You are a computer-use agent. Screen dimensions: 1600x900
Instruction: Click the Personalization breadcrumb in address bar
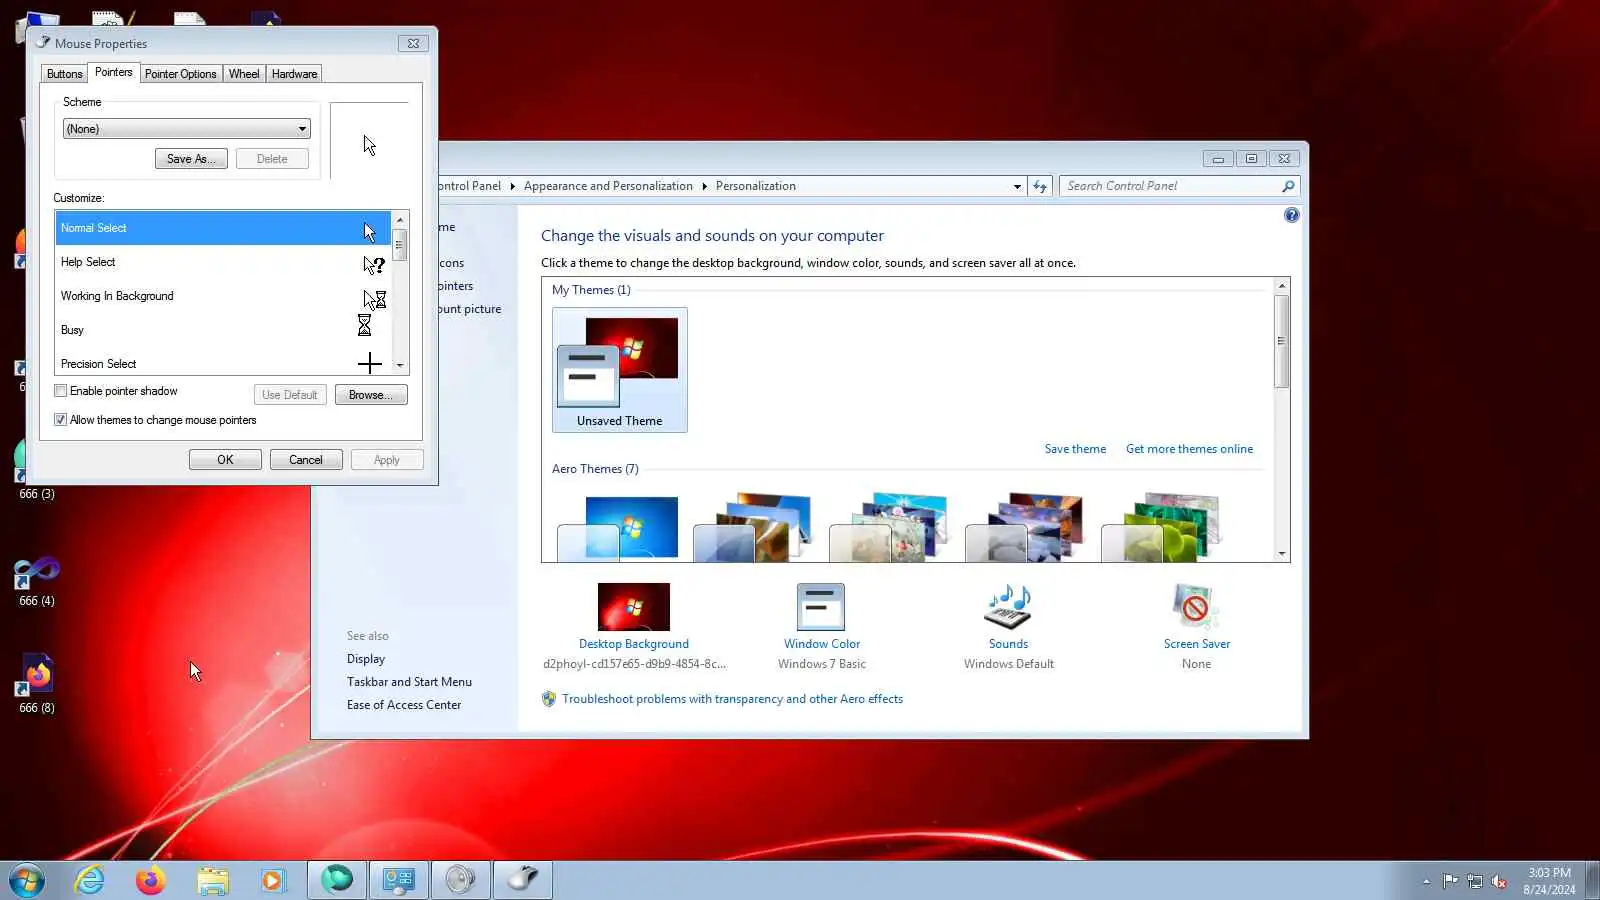(x=756, y=186)
